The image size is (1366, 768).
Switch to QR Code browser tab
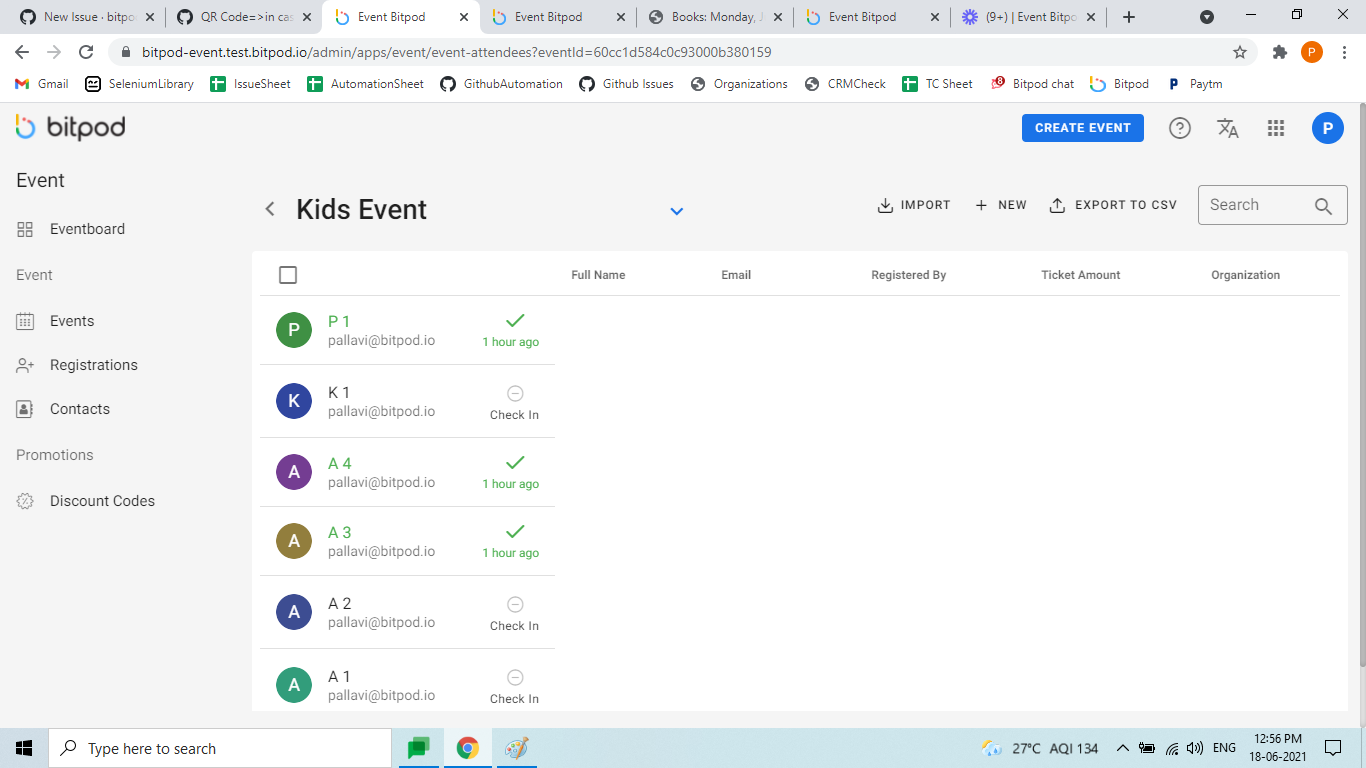click(244, 17)
